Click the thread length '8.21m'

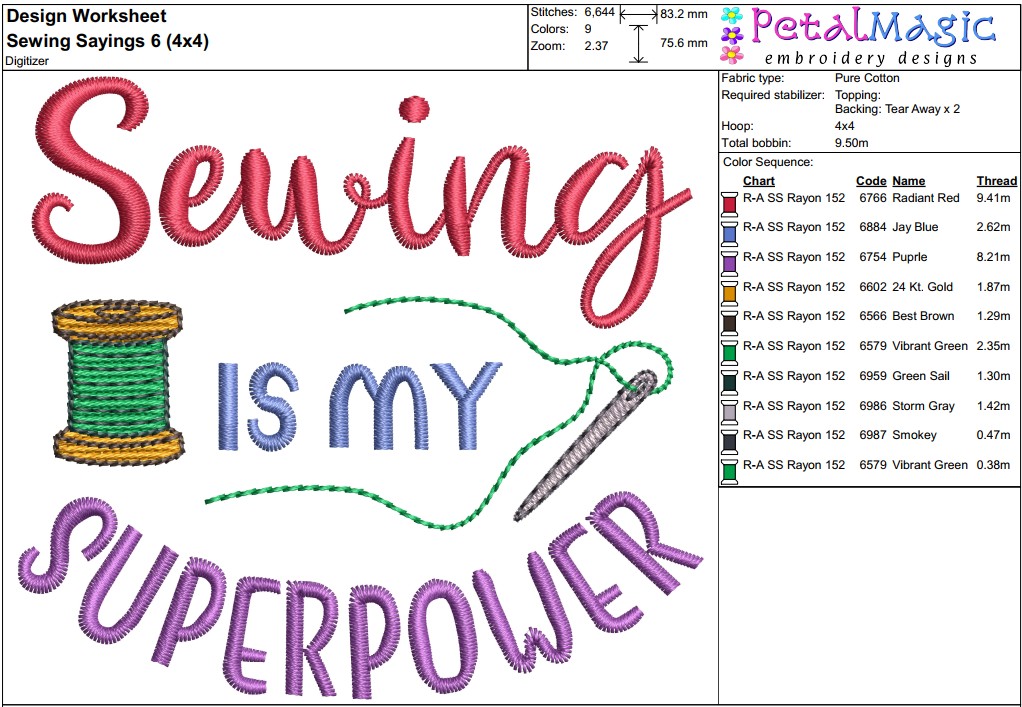[993, 257]
